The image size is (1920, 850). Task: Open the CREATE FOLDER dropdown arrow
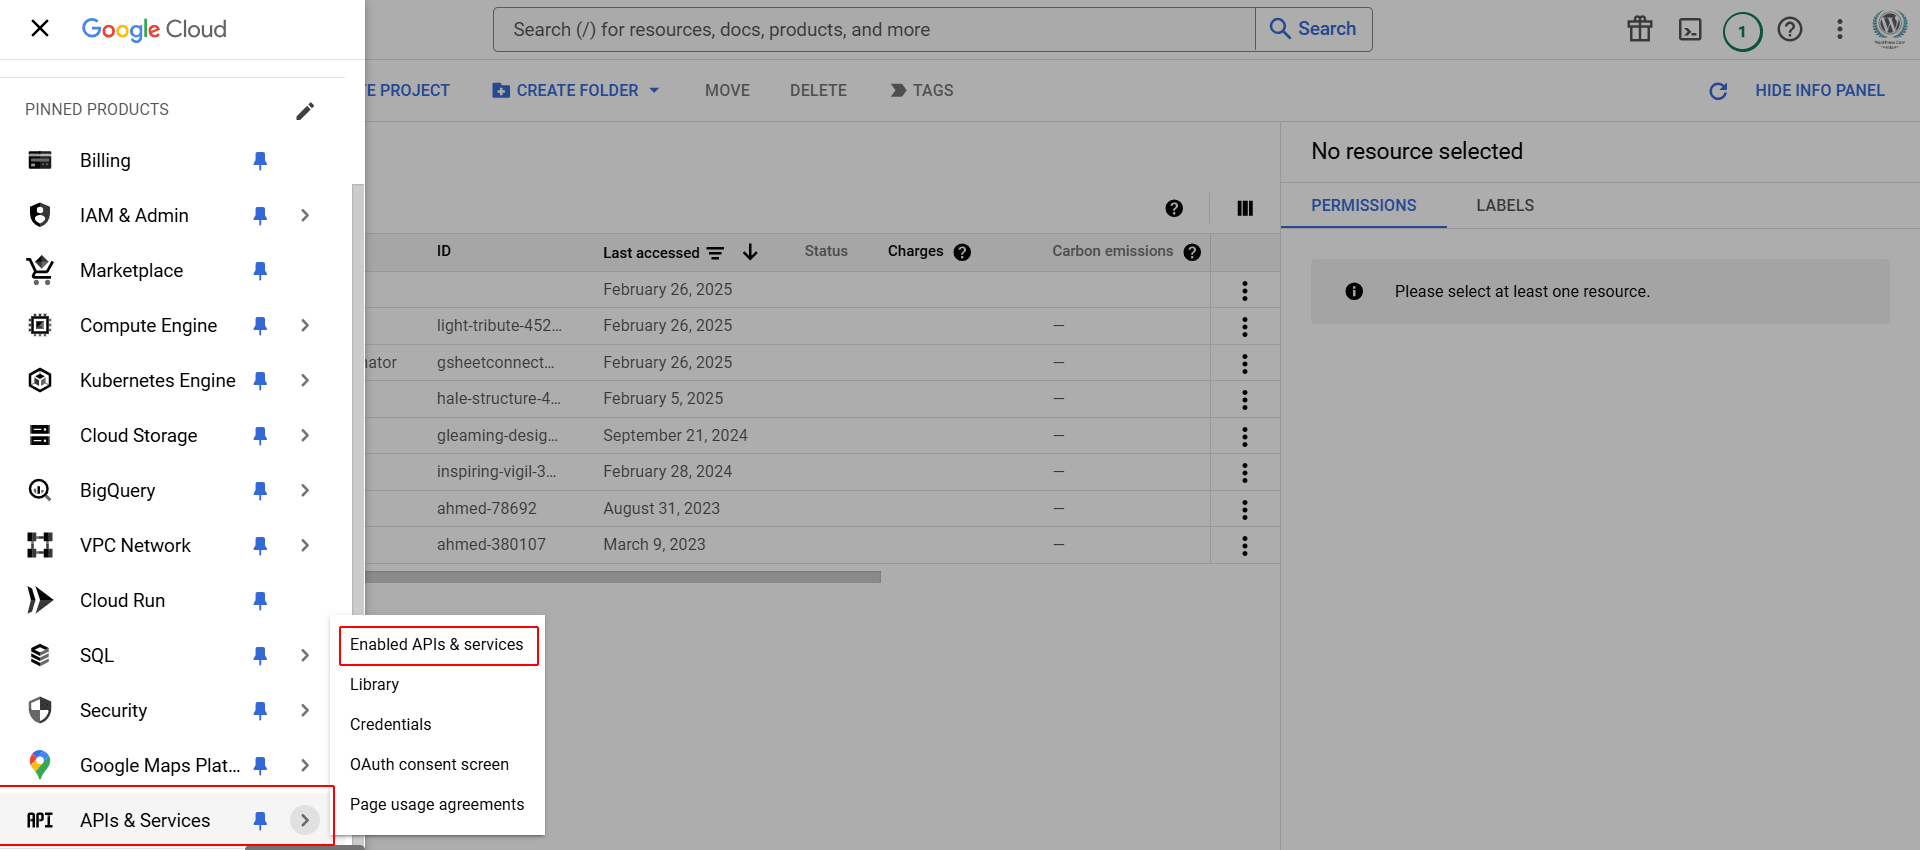coord(654,90)
